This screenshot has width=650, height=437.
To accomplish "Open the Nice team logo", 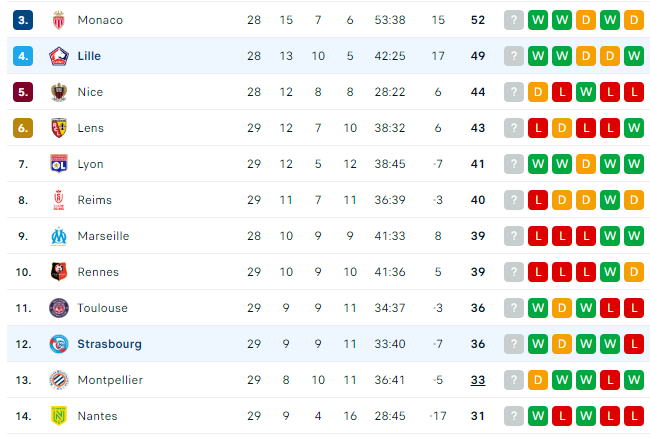I will (x=58, y=92).
